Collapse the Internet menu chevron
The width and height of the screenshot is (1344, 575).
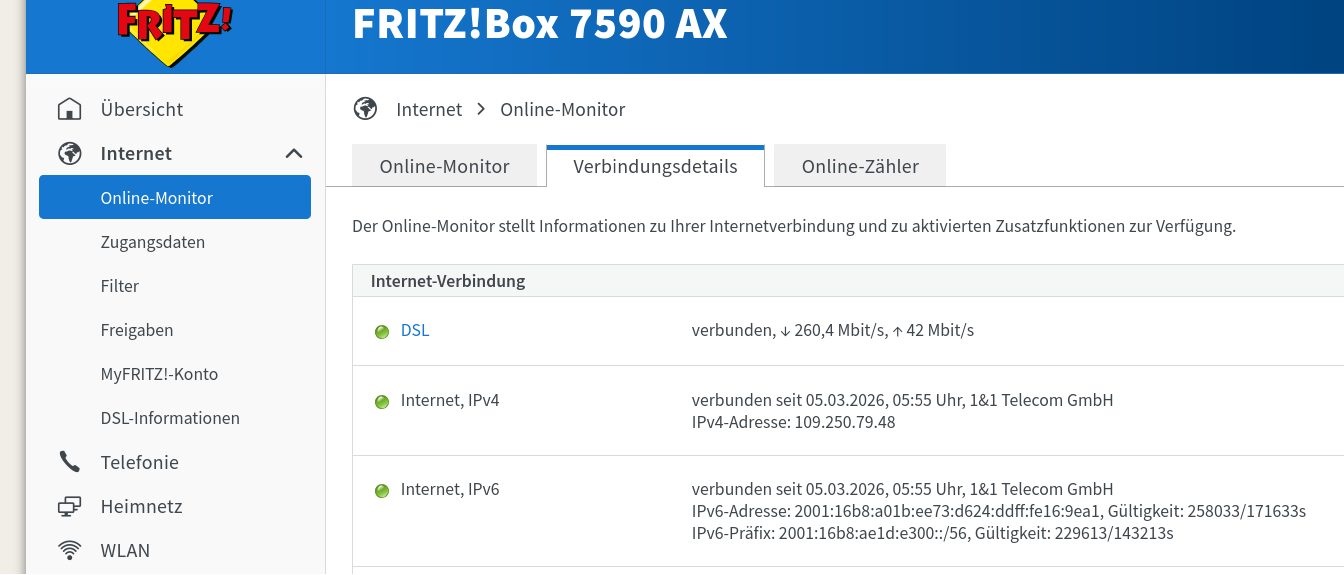[x=294, y=153]
